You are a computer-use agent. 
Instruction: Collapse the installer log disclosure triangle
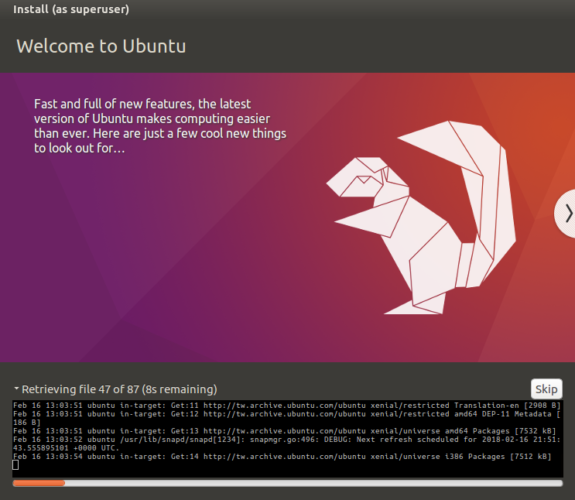(x=17, y=388)
